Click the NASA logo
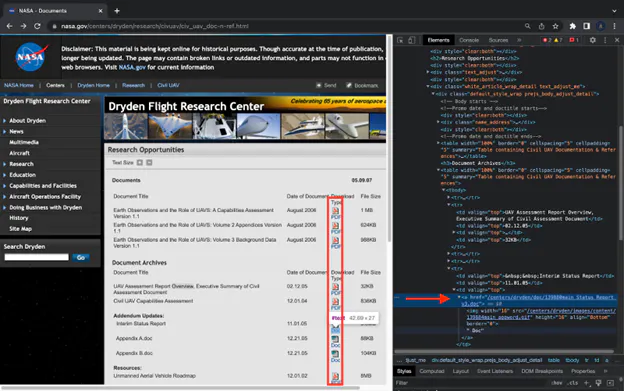The height and width of the screenshot is (391, 624). point(31,57)
